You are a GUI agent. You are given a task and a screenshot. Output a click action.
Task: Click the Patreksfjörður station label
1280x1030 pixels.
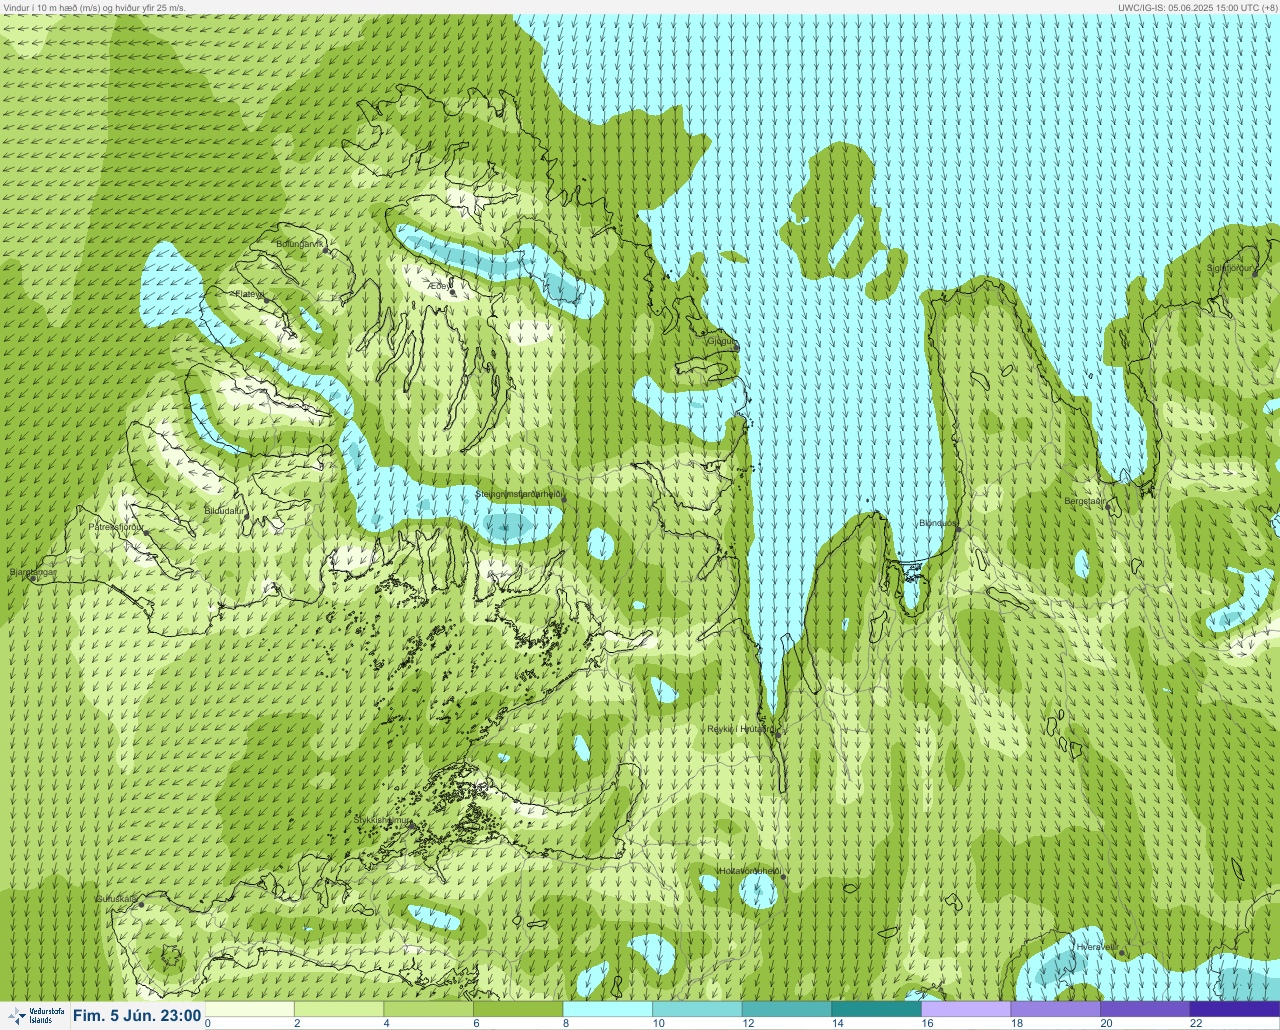pyautogui.click(x=117, y=526)
